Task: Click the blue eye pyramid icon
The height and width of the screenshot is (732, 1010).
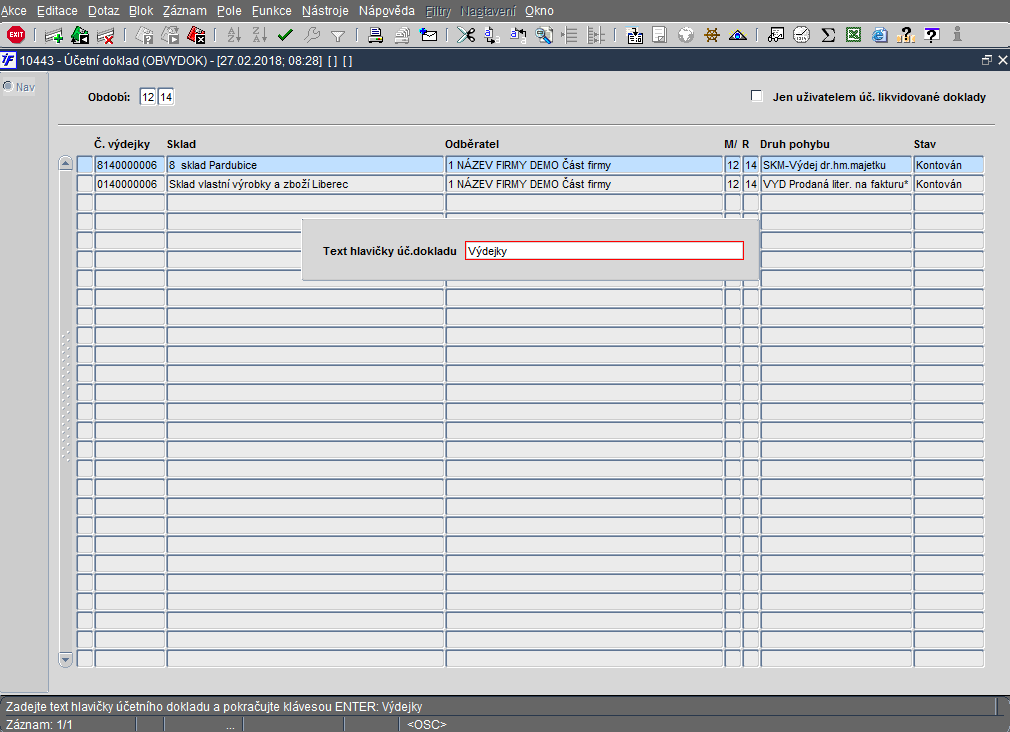Action: tap(738, 35)
